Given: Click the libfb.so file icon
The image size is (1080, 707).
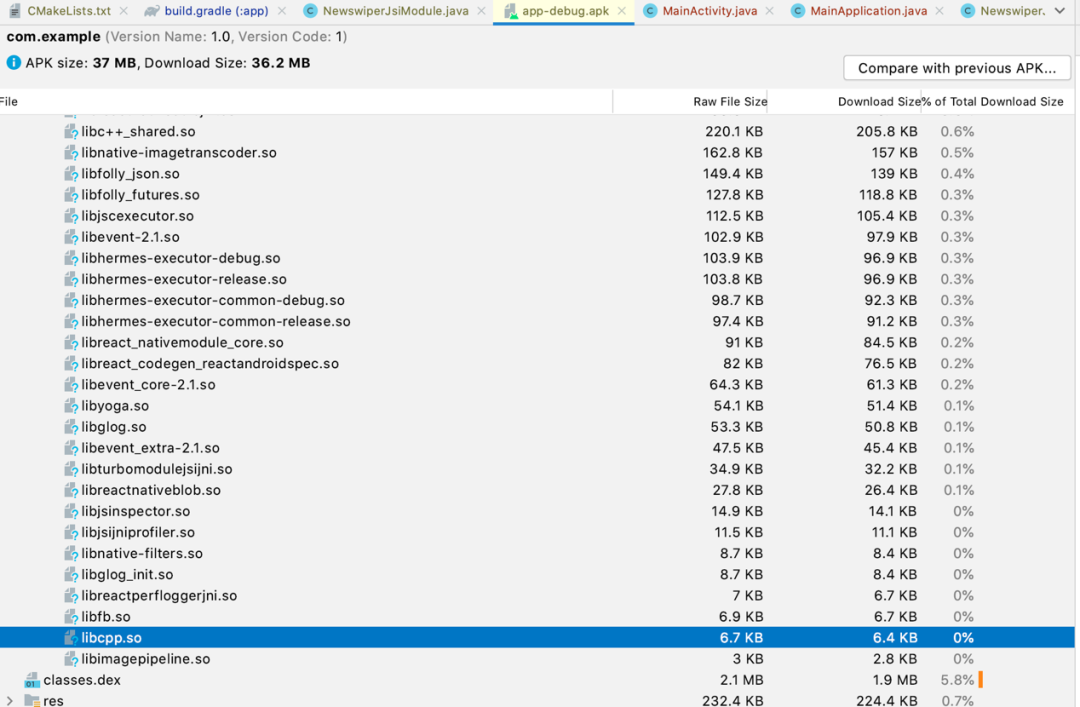Looking at the screenshot, I should [x=71, y=617].
